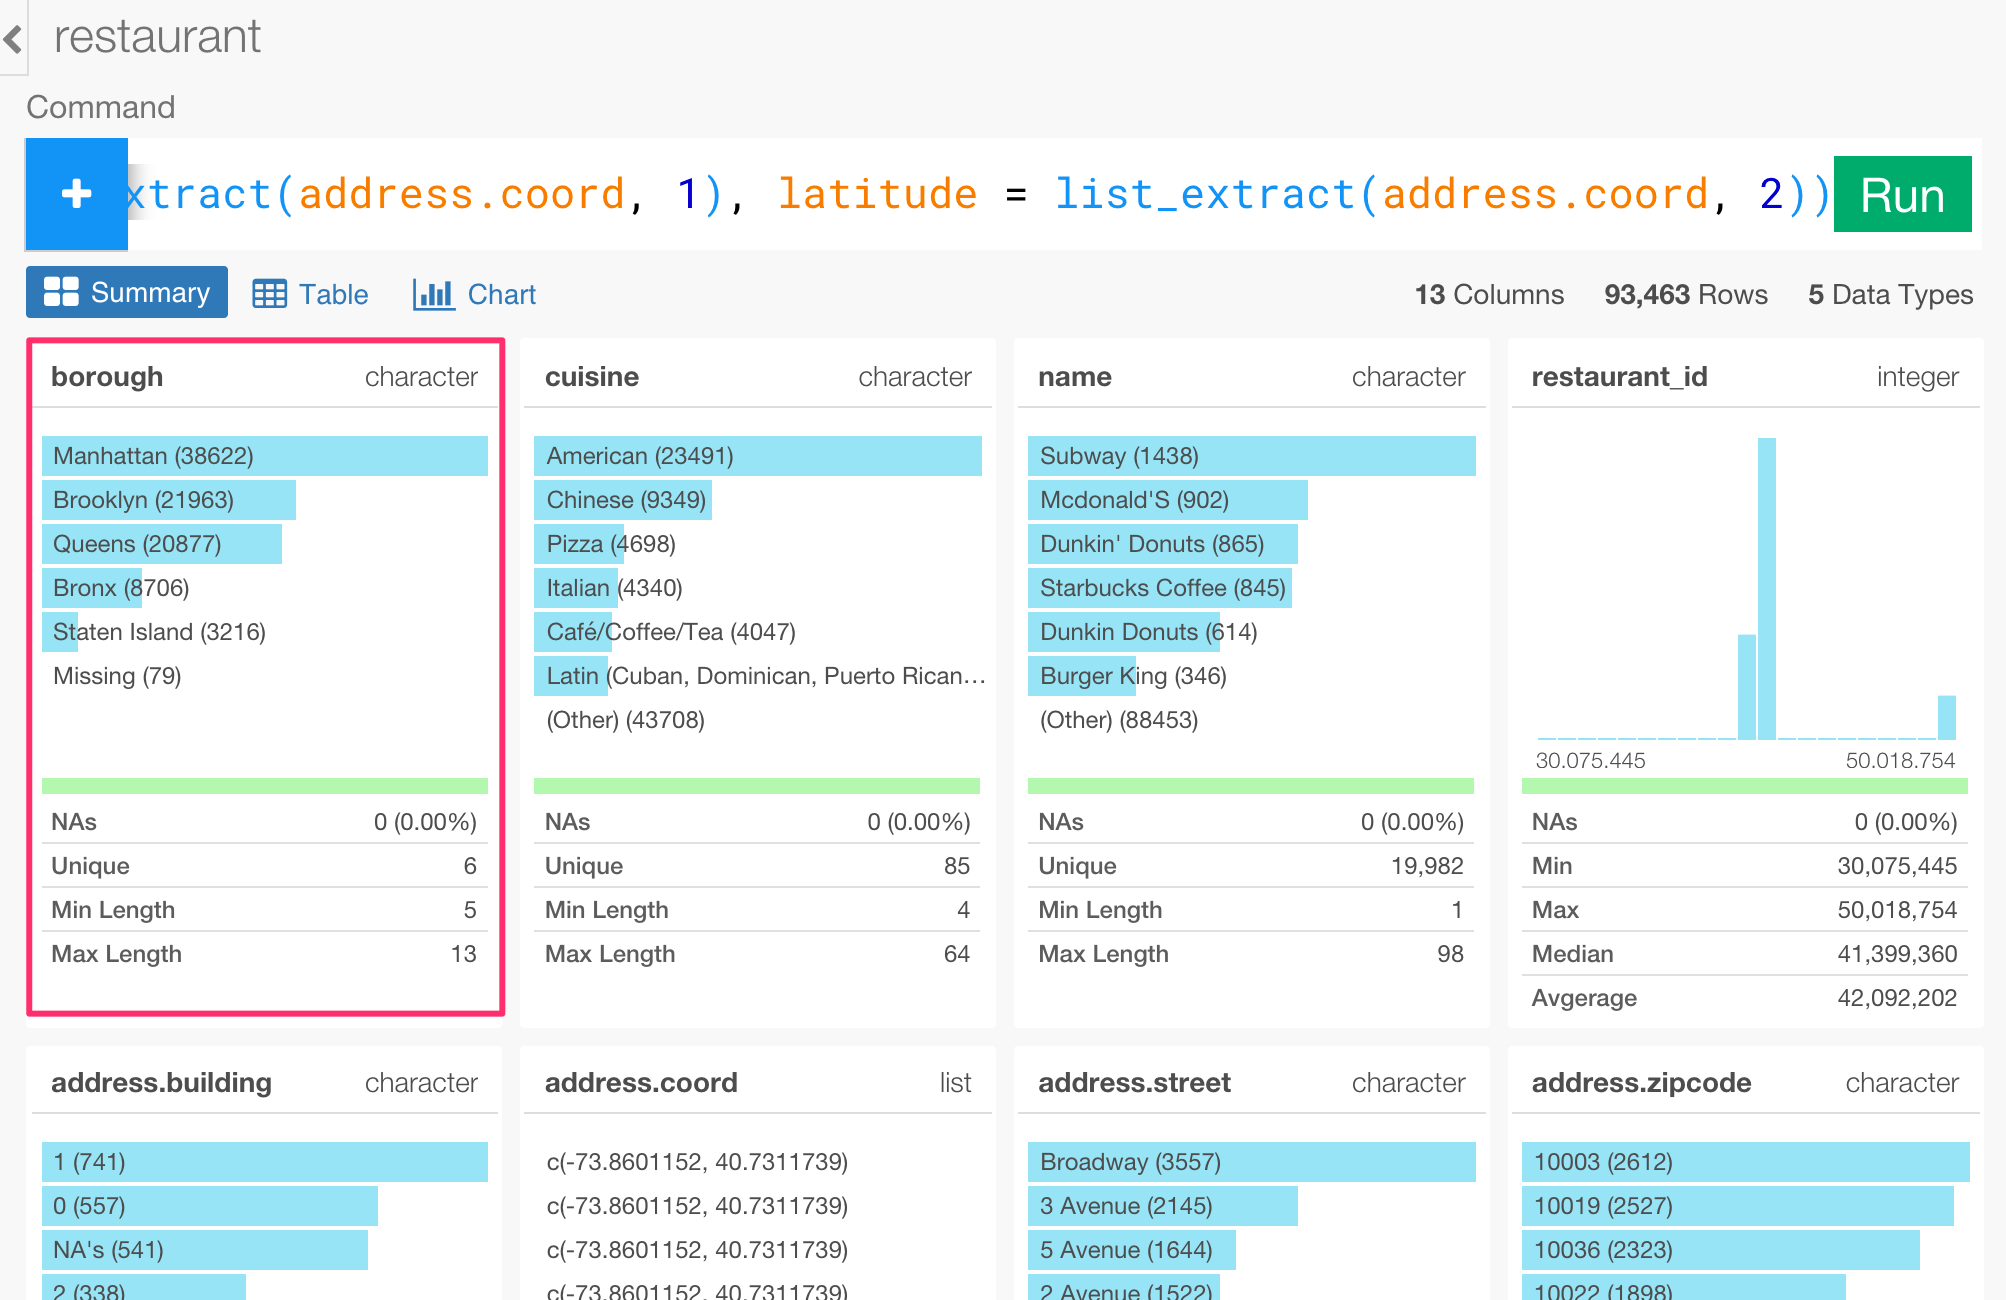Click the 1 (741) building bar
This screenshot has width=2006, height=1300.
point(265,1162)
